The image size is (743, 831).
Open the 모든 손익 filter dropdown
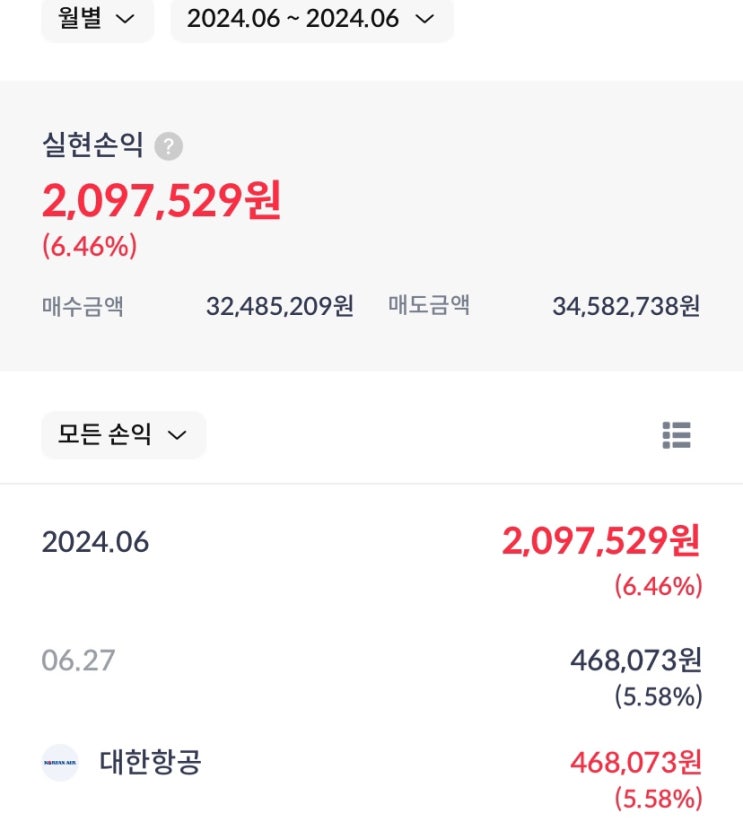(123, 435)
